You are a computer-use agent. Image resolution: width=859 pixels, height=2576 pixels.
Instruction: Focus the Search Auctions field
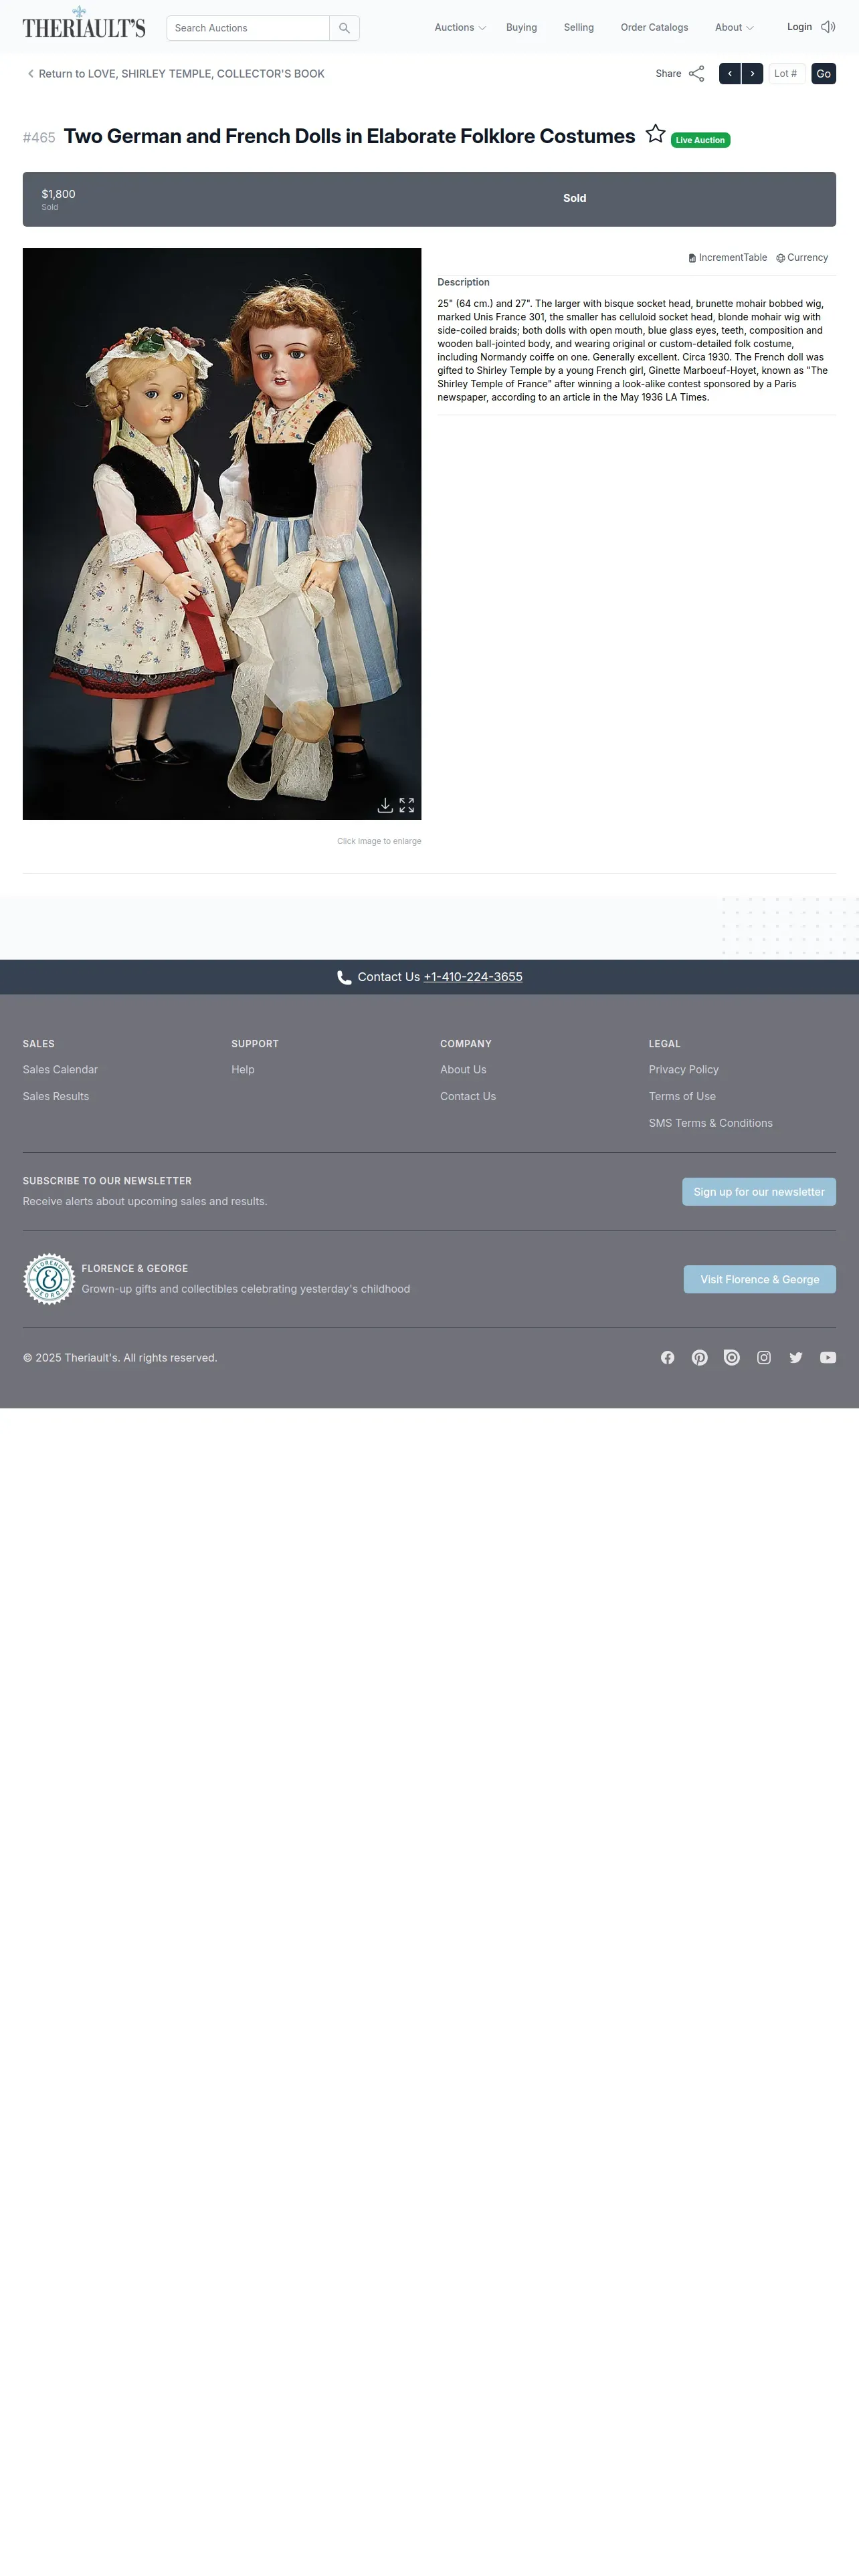coord(248,28)
